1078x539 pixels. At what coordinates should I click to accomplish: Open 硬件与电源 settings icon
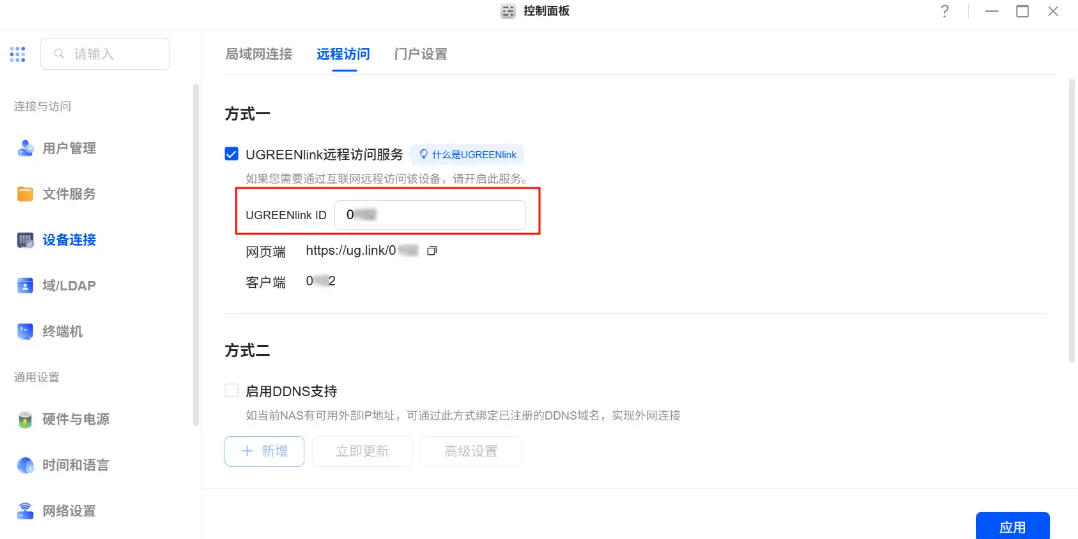point(26,420)
